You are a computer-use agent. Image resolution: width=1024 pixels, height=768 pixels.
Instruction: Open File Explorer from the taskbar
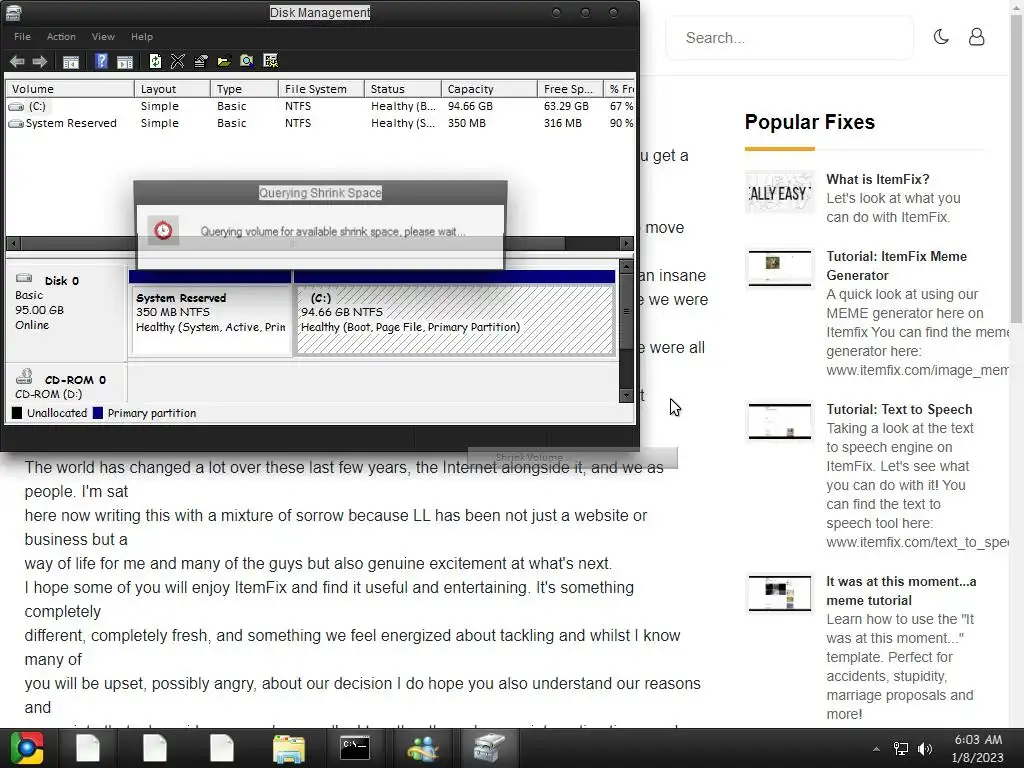tap(289, 748)
